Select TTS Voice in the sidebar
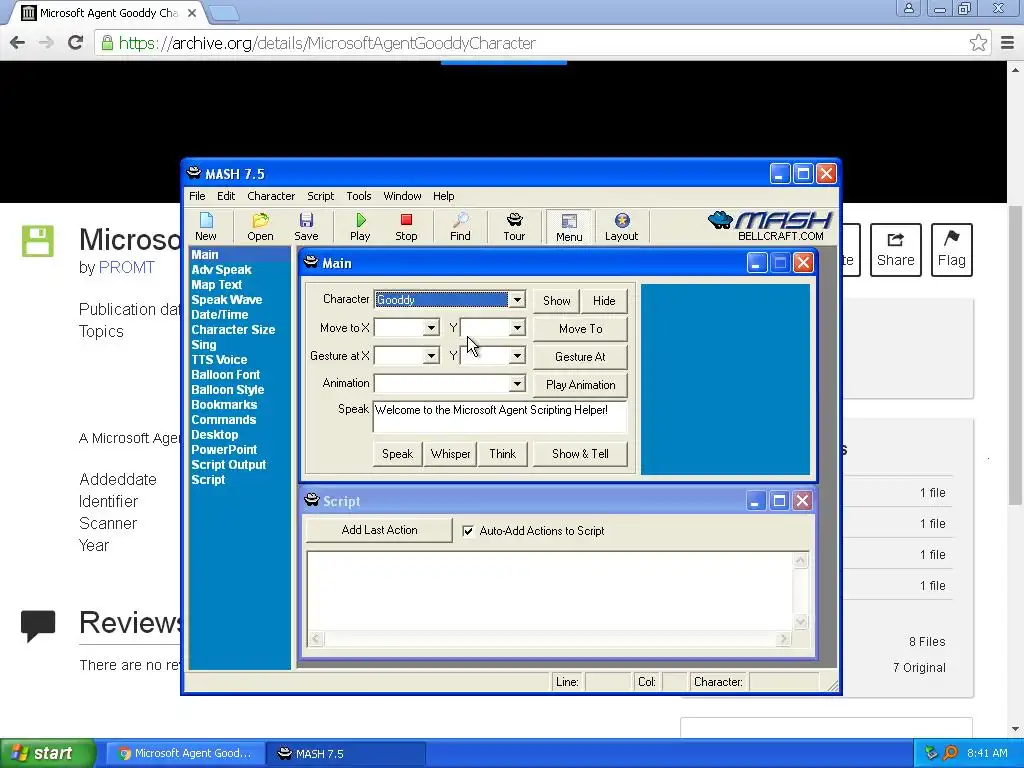 tap(219, 360)
